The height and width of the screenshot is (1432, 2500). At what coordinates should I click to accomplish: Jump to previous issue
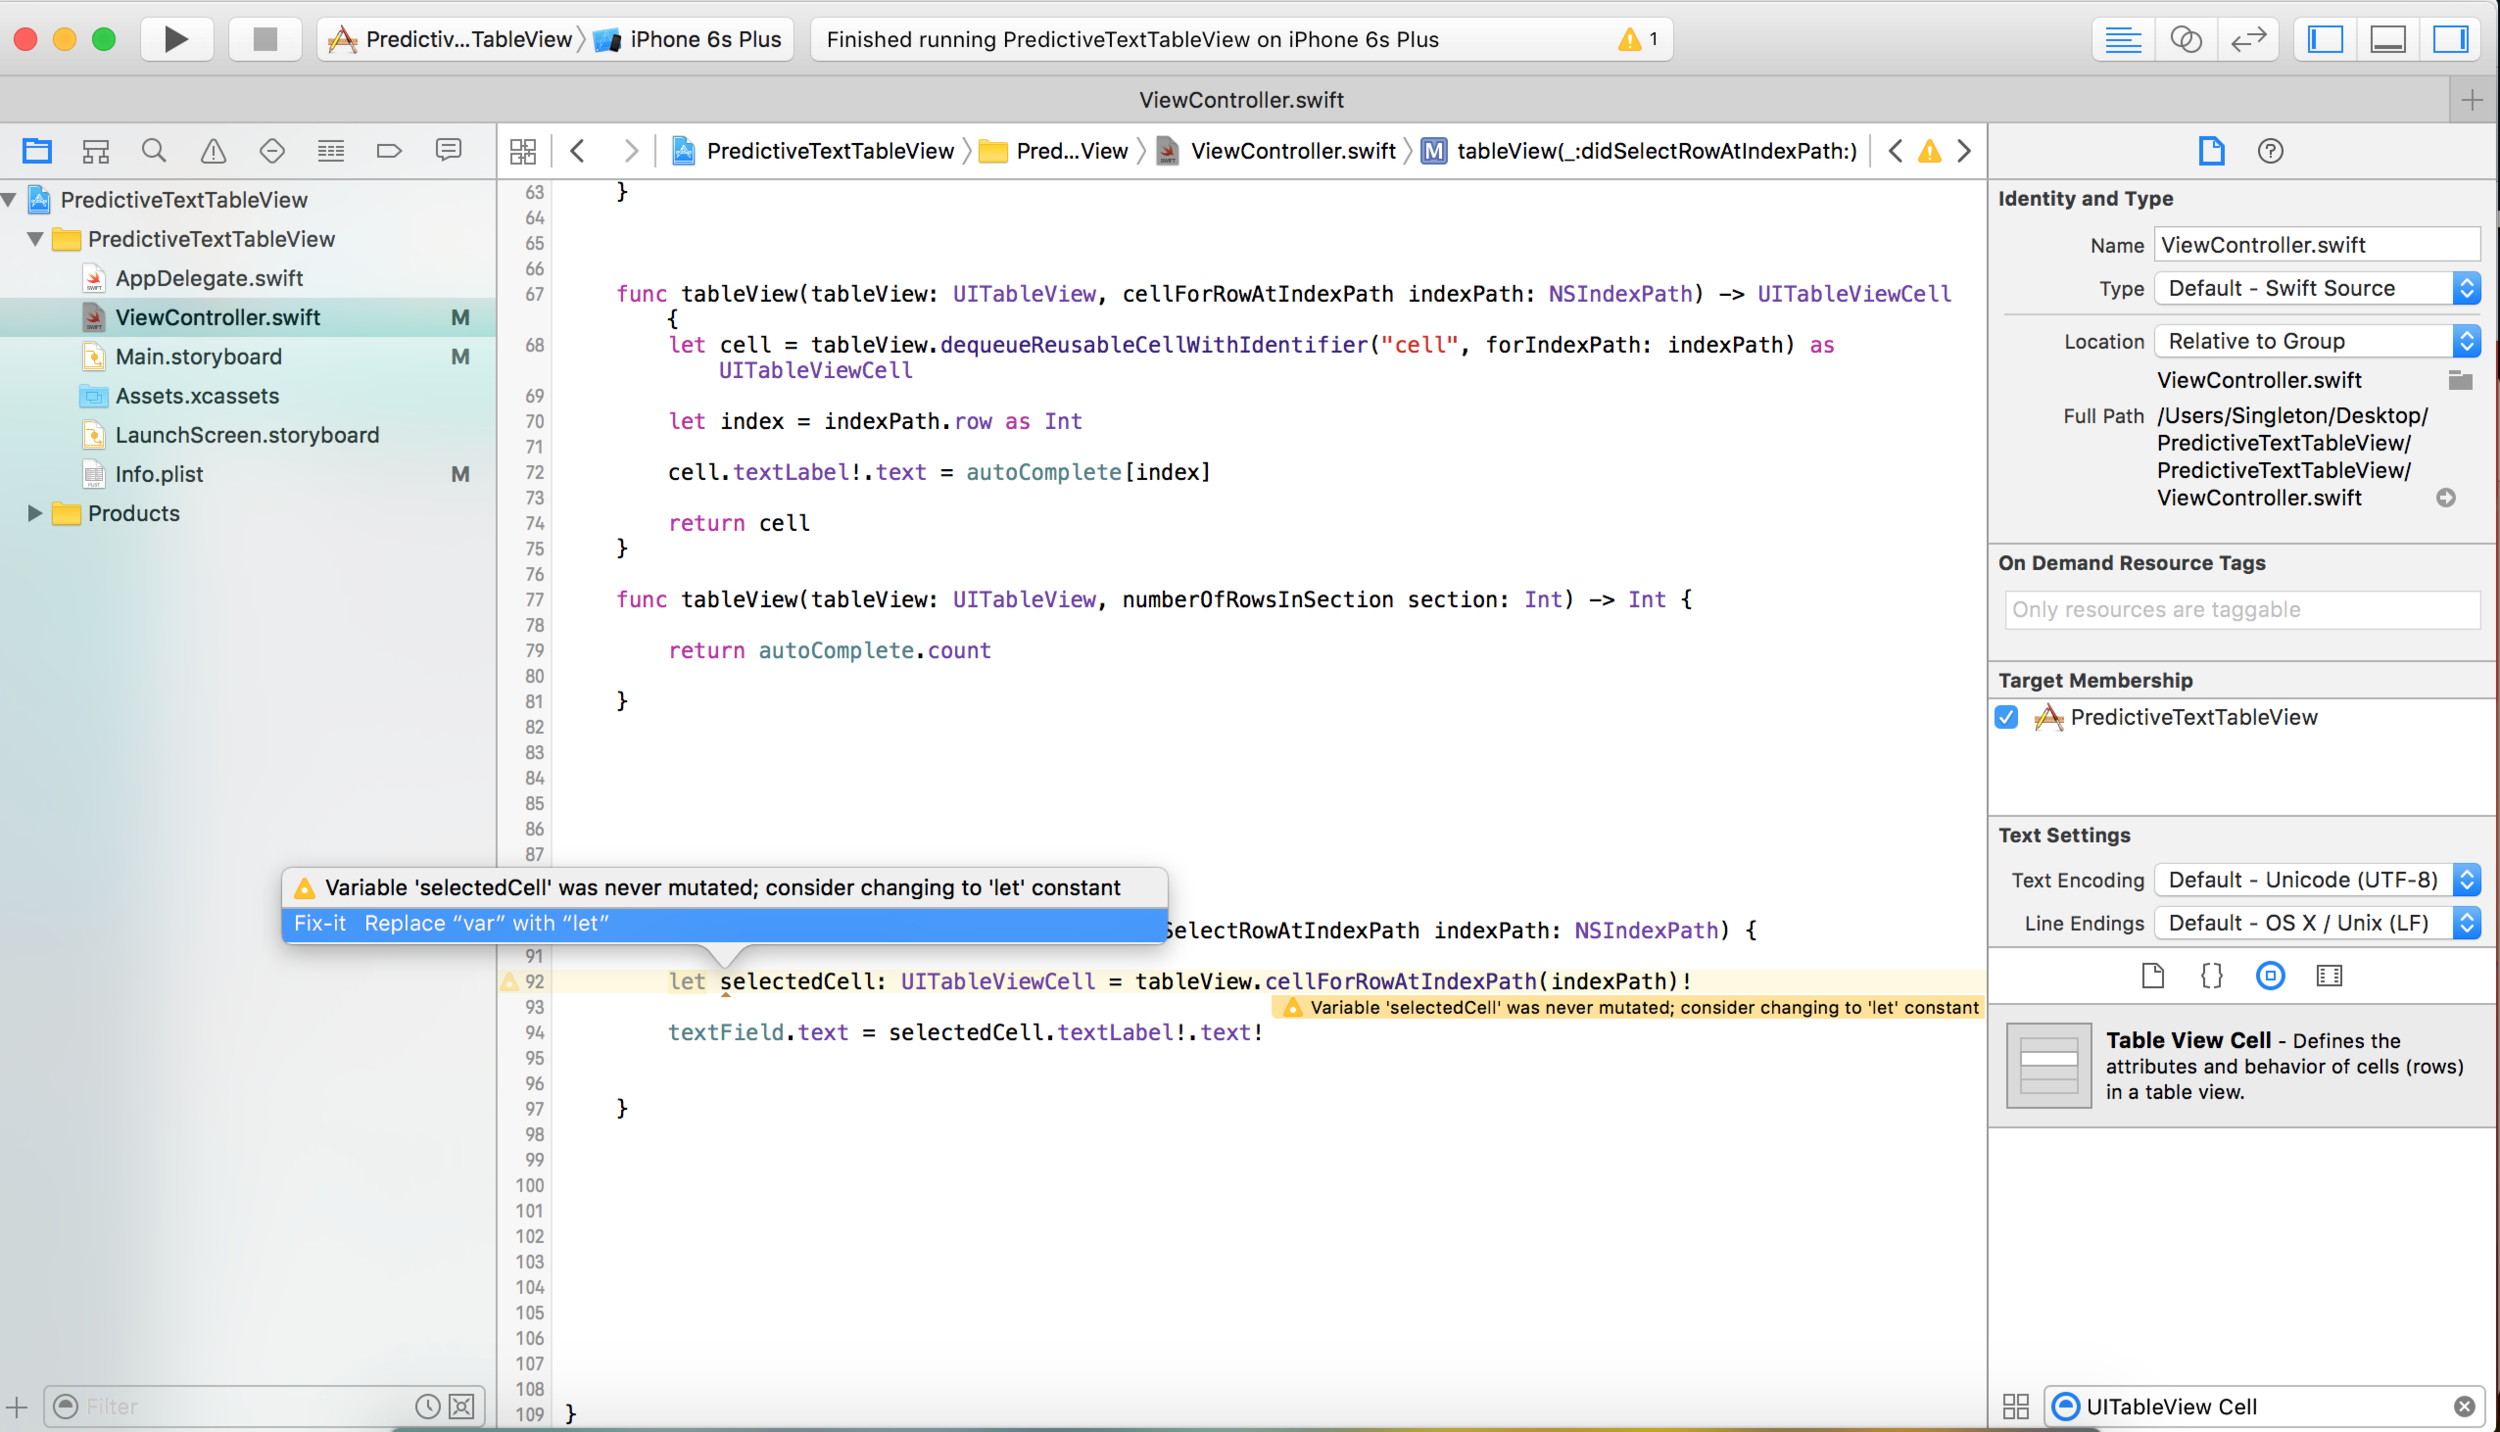[x=1895, y=151]
